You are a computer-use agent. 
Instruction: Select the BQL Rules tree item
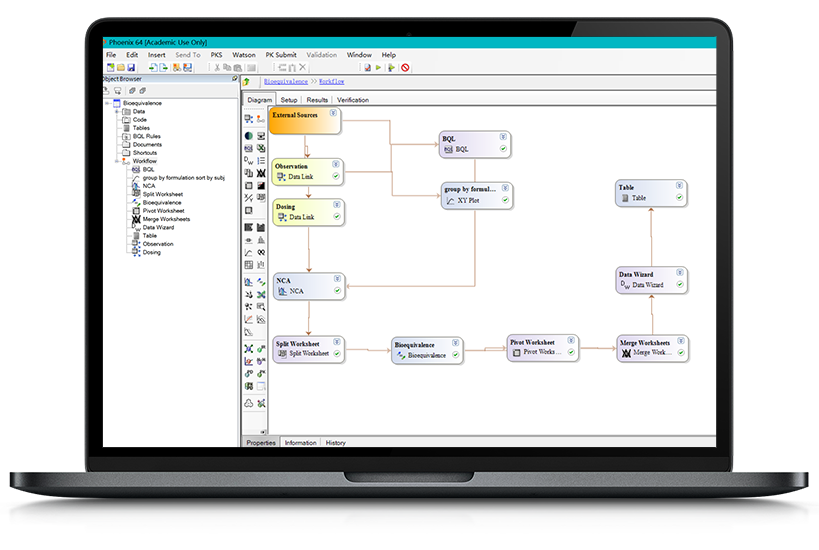point(146,136)
